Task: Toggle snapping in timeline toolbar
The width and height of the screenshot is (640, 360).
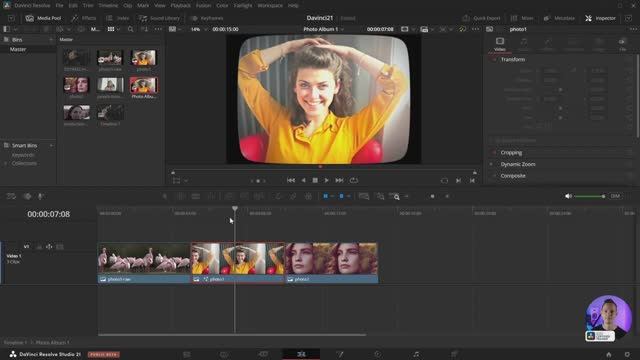Action: click(278, 196)
